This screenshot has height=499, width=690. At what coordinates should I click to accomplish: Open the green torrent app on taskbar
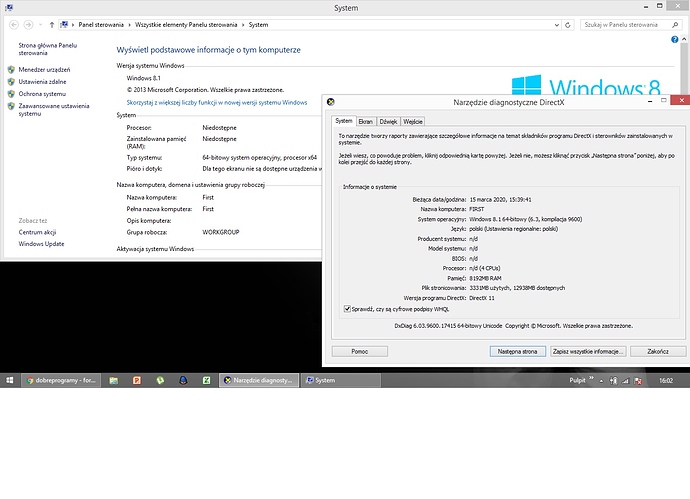click(160, 381)
